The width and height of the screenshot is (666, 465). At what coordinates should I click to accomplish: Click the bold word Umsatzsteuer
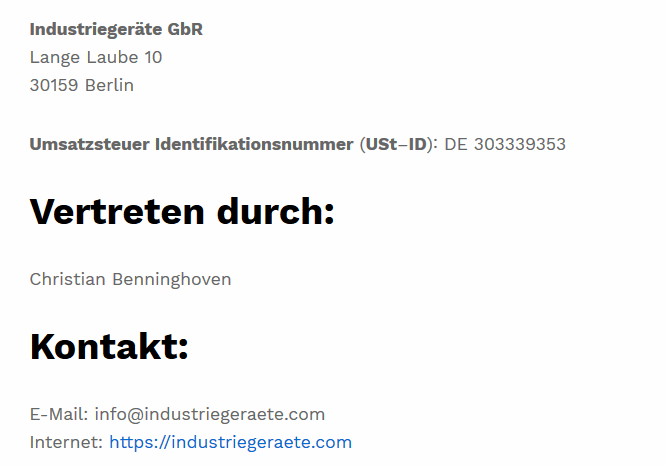[x=90, y=144]
